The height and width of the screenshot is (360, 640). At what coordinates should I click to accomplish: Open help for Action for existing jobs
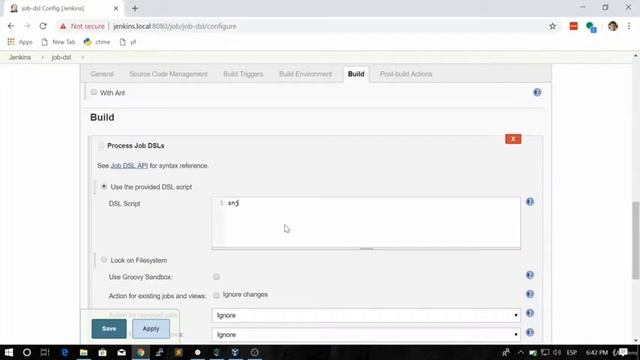click(530, 294)
